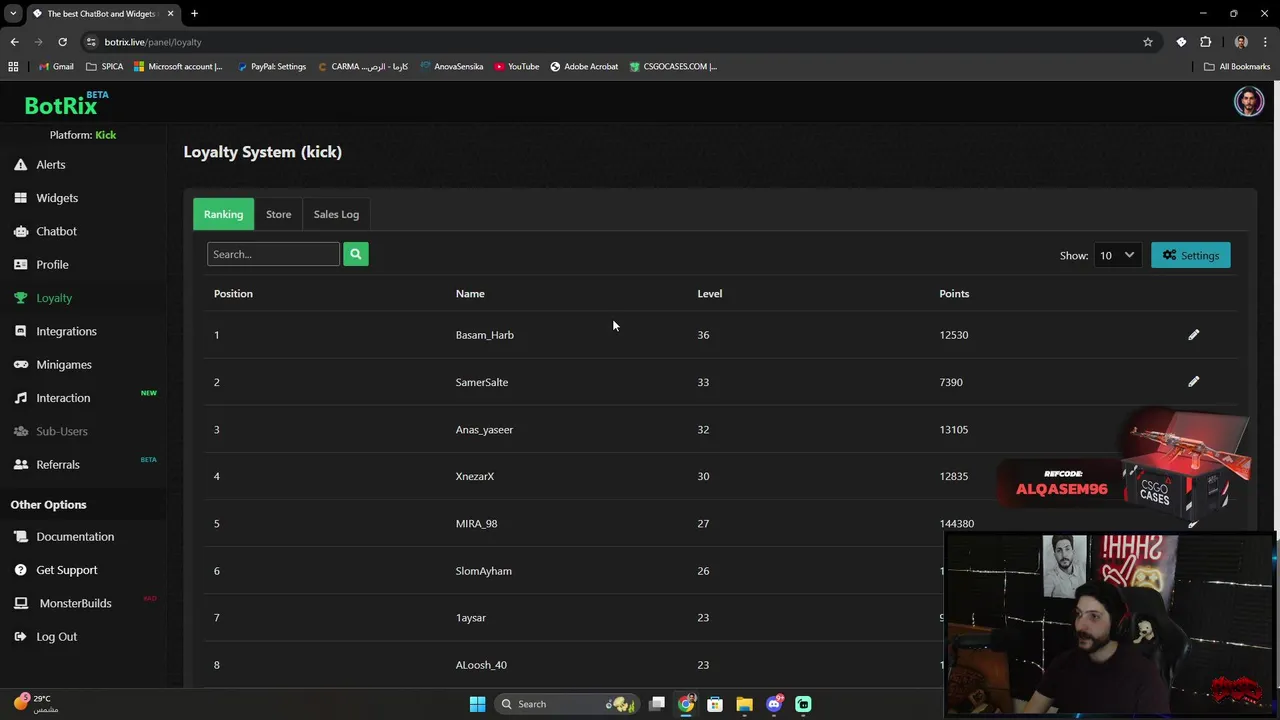
Task: Click the green search magnifier button
Action: (x=355, y=254)
